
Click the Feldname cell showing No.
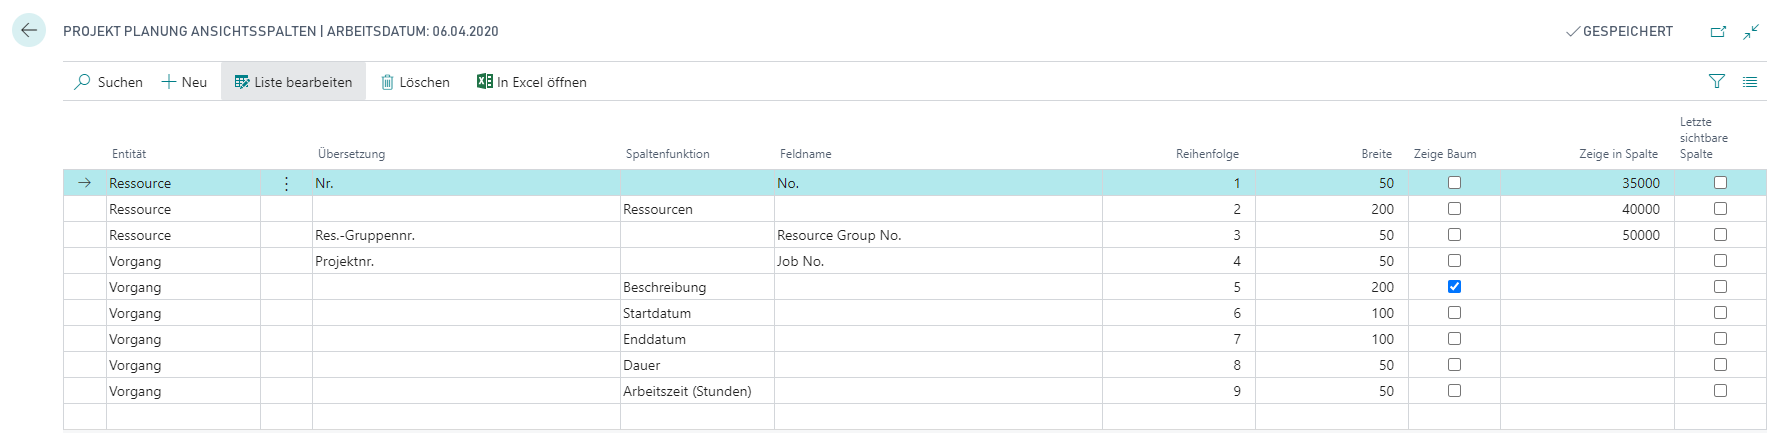938,183
